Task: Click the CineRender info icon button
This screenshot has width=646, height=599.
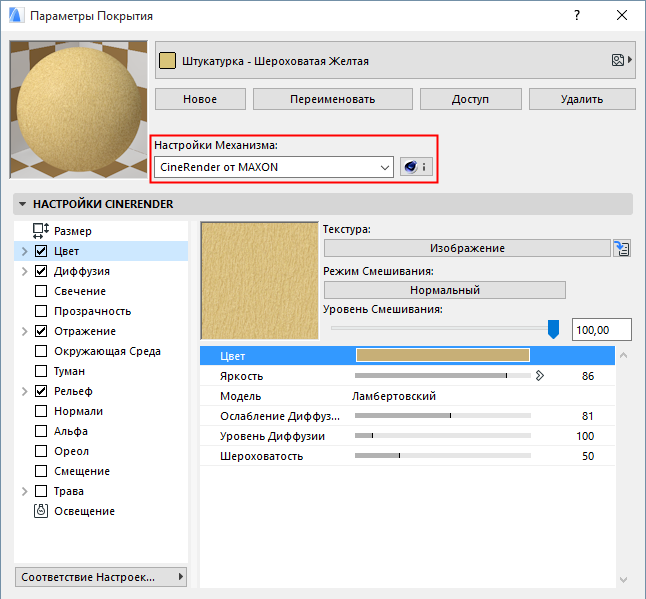Action: pyautogui.click(x=416, y=167)
